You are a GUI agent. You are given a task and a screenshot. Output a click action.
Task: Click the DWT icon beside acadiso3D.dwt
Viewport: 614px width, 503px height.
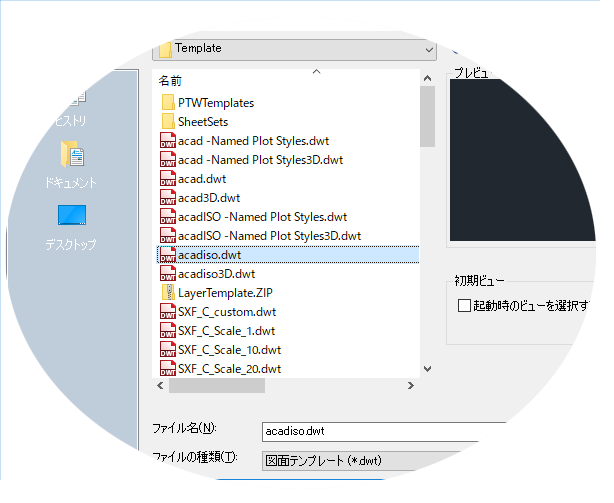(x=168, y=274)
